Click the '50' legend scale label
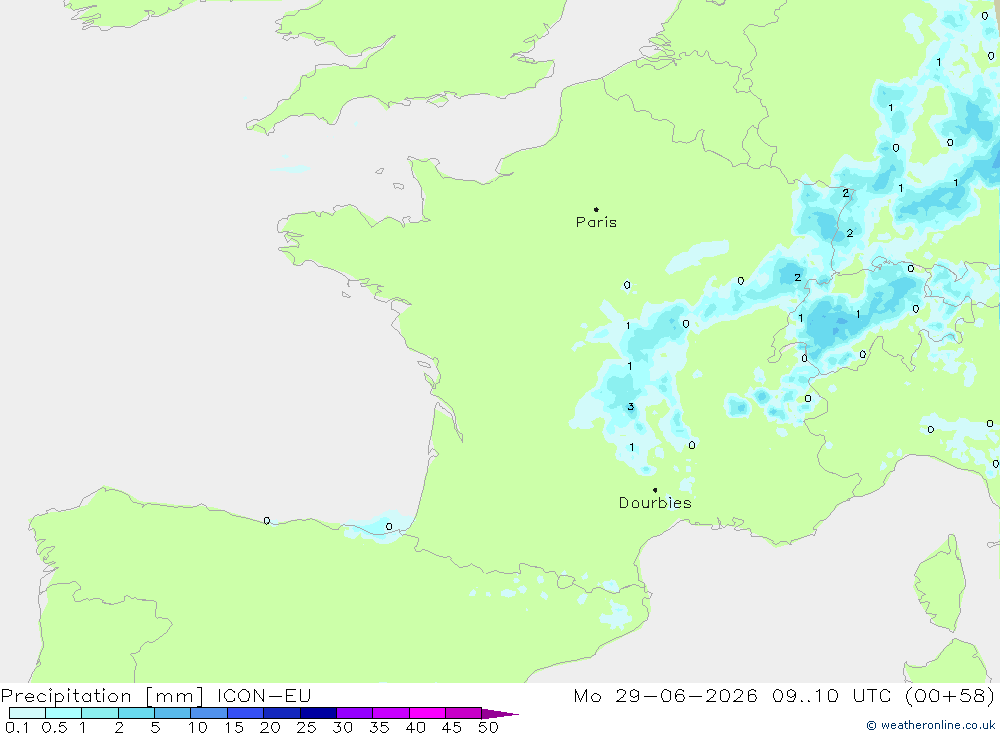Screen dimensions: 1000x733 (x=489, y=727)
